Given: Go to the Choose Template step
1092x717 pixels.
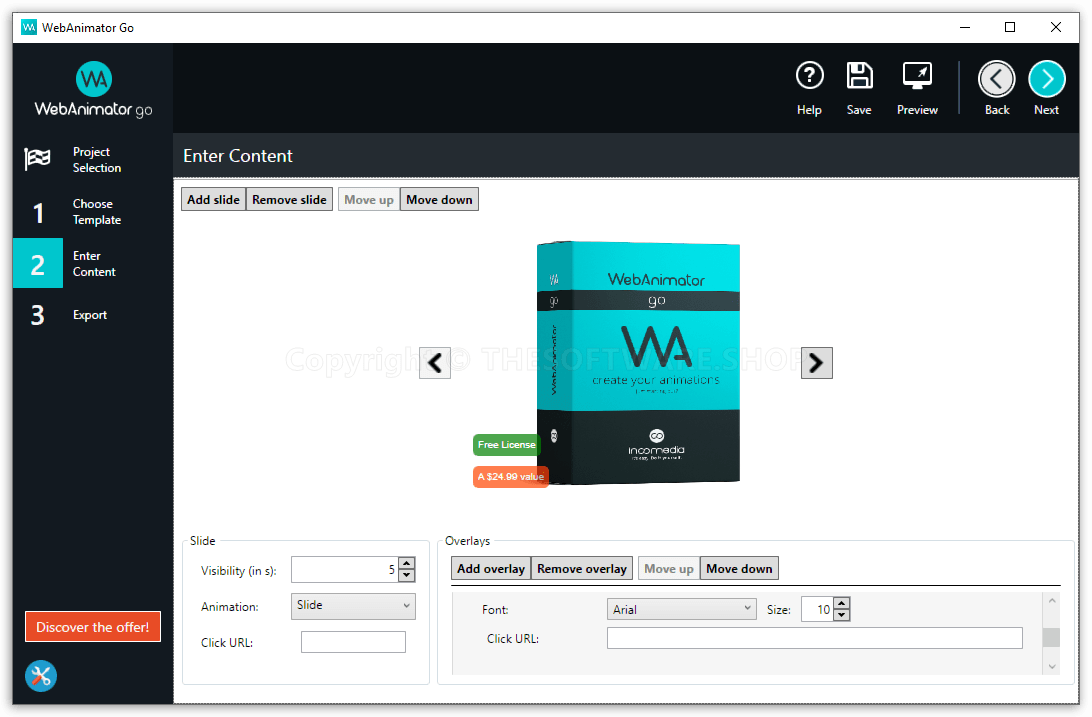Looking at the screenshot, I should pyautogui.click(x=92, y=212).
